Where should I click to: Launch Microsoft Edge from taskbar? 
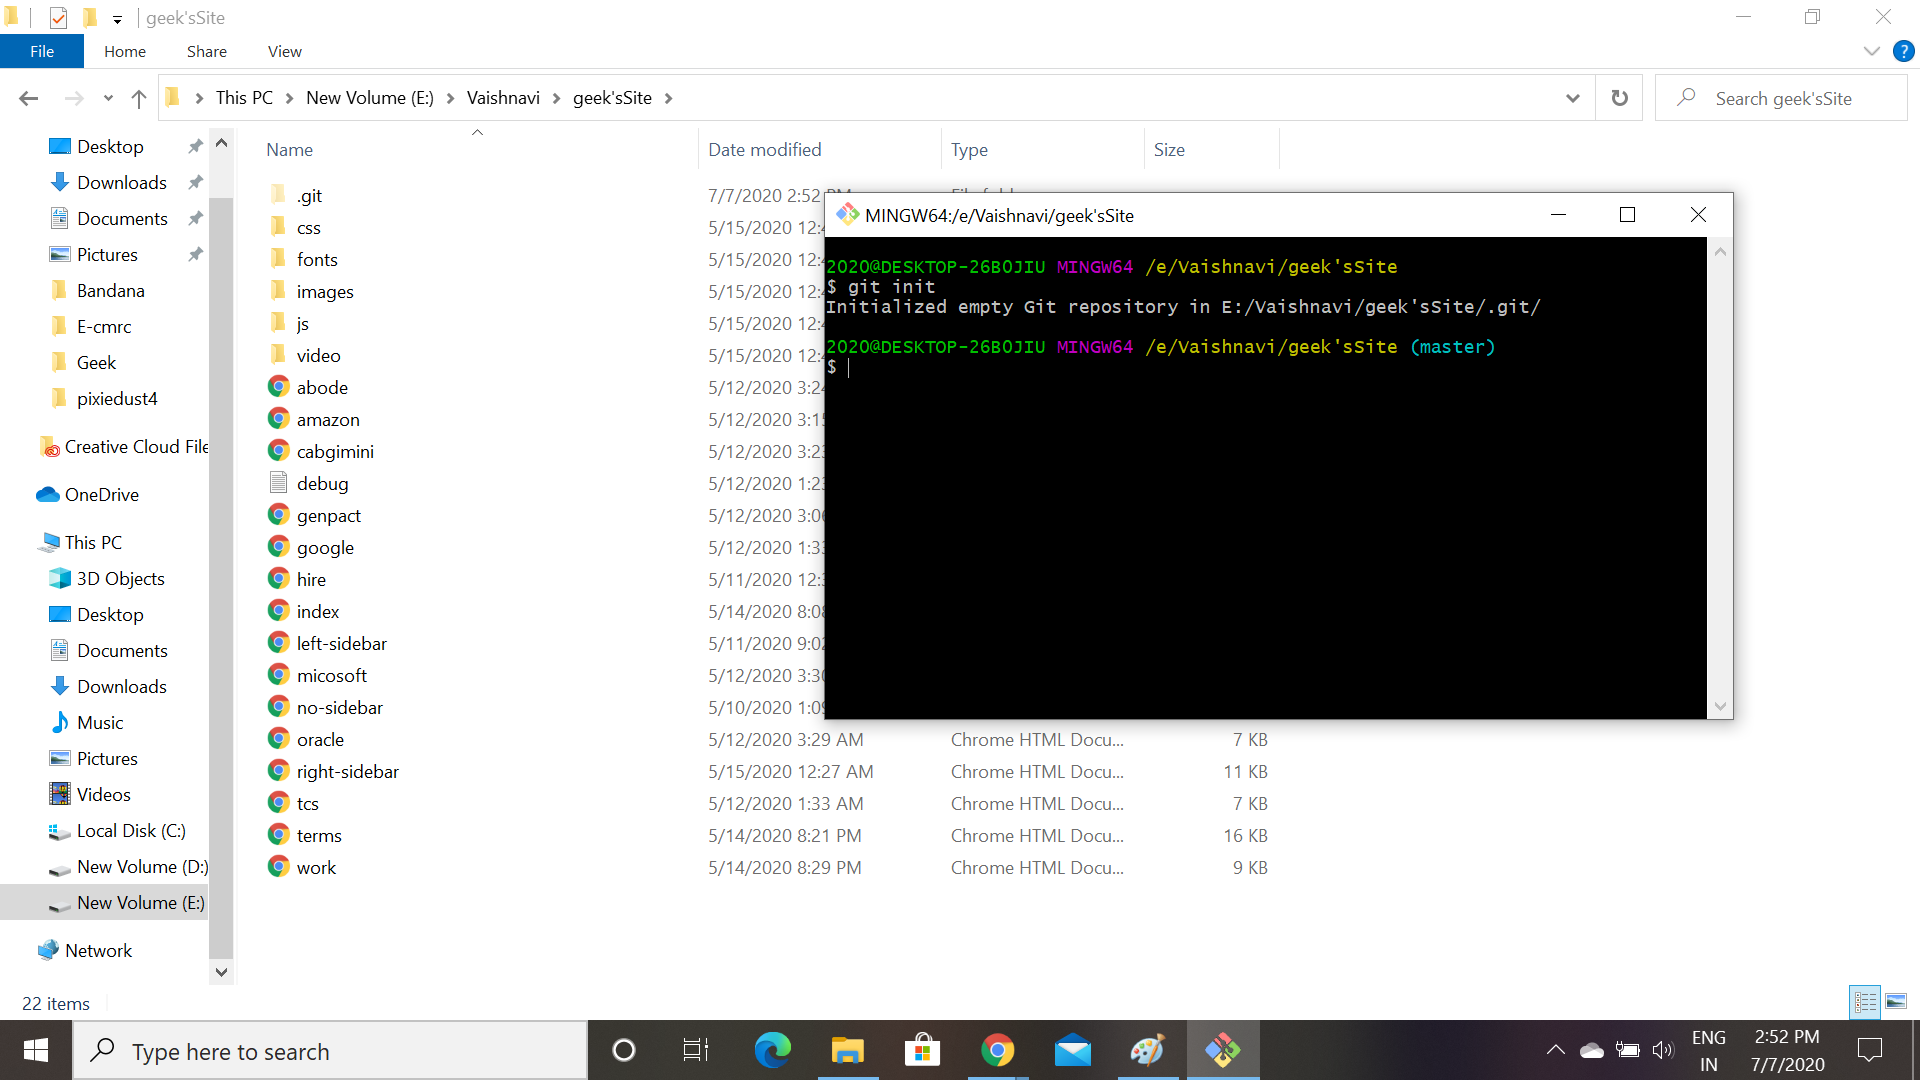point(772,1050)
